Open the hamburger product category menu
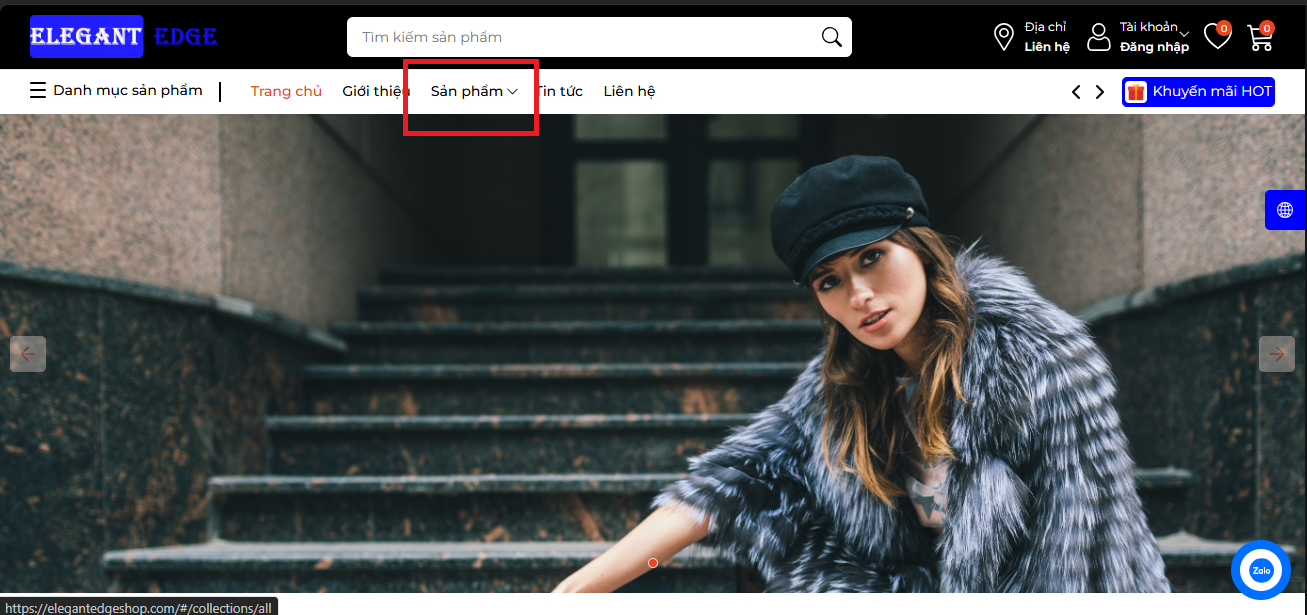The height and width of the screenshot is (615, 1307). tap(38, 91)
